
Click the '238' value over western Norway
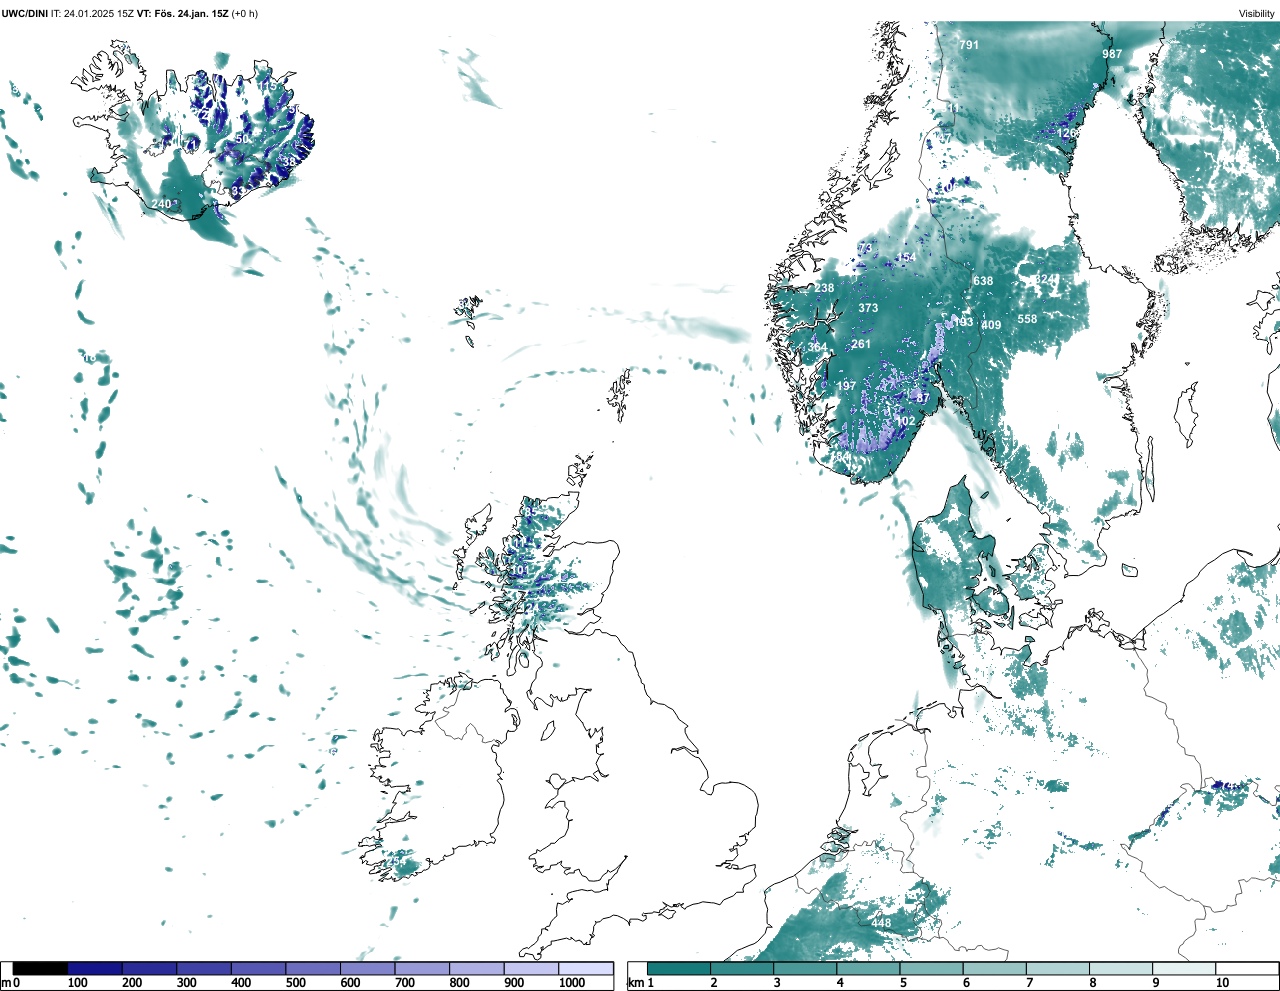[x=824, y=288]
